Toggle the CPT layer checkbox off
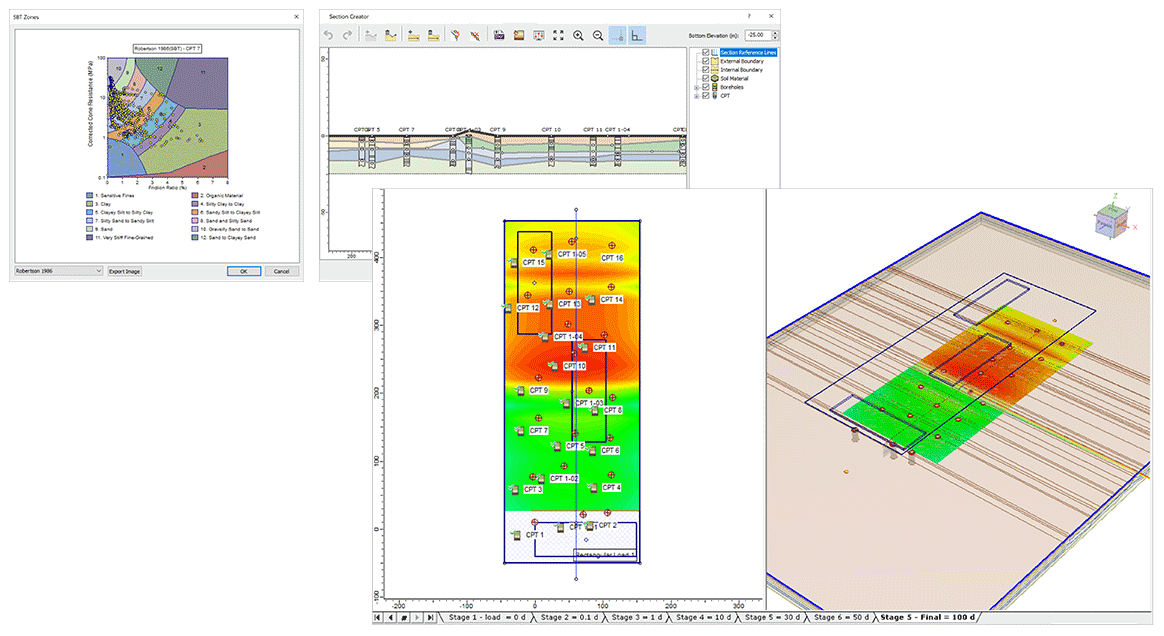The image size is (1164, 636). pyautogui.click(x=705, y=95)
